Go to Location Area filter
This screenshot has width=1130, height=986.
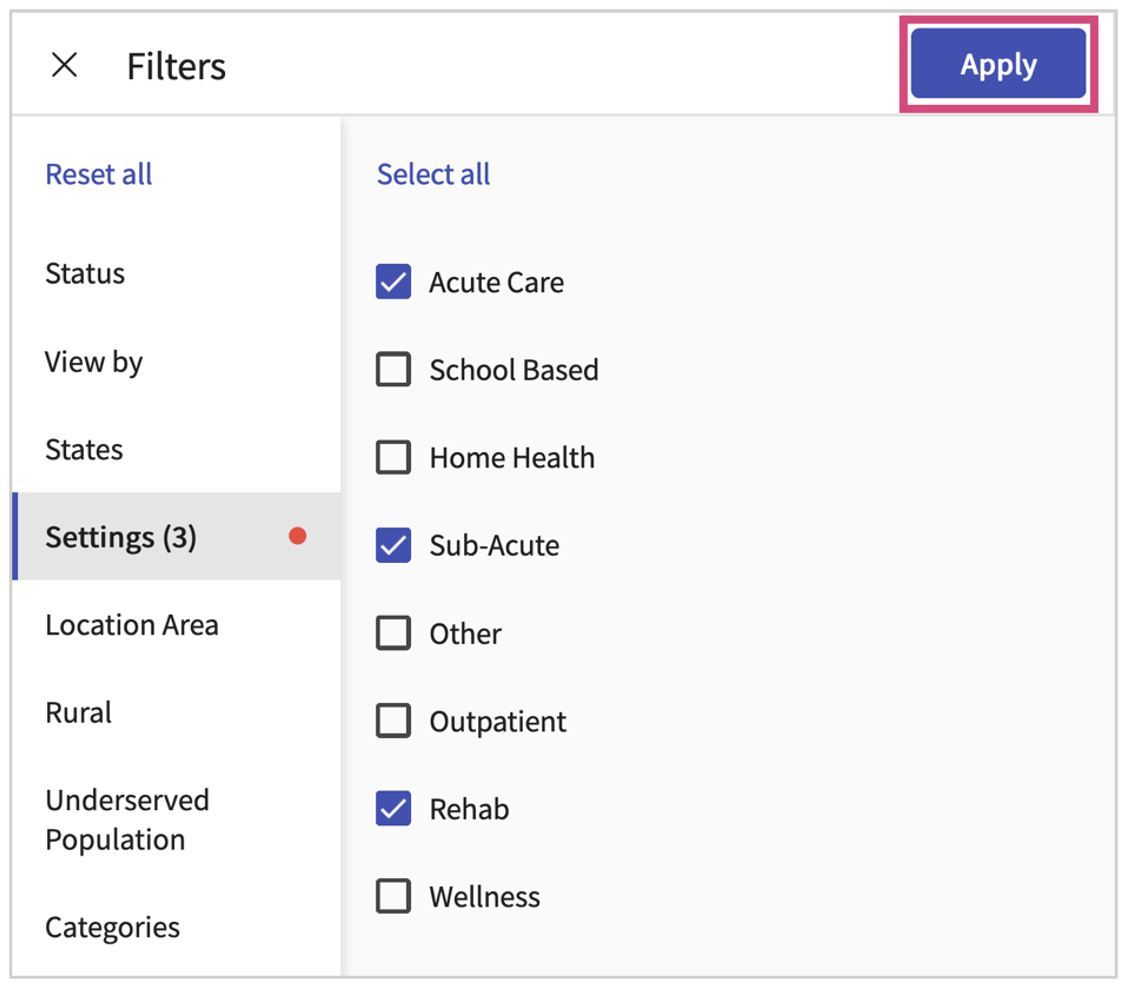[131, 625]
